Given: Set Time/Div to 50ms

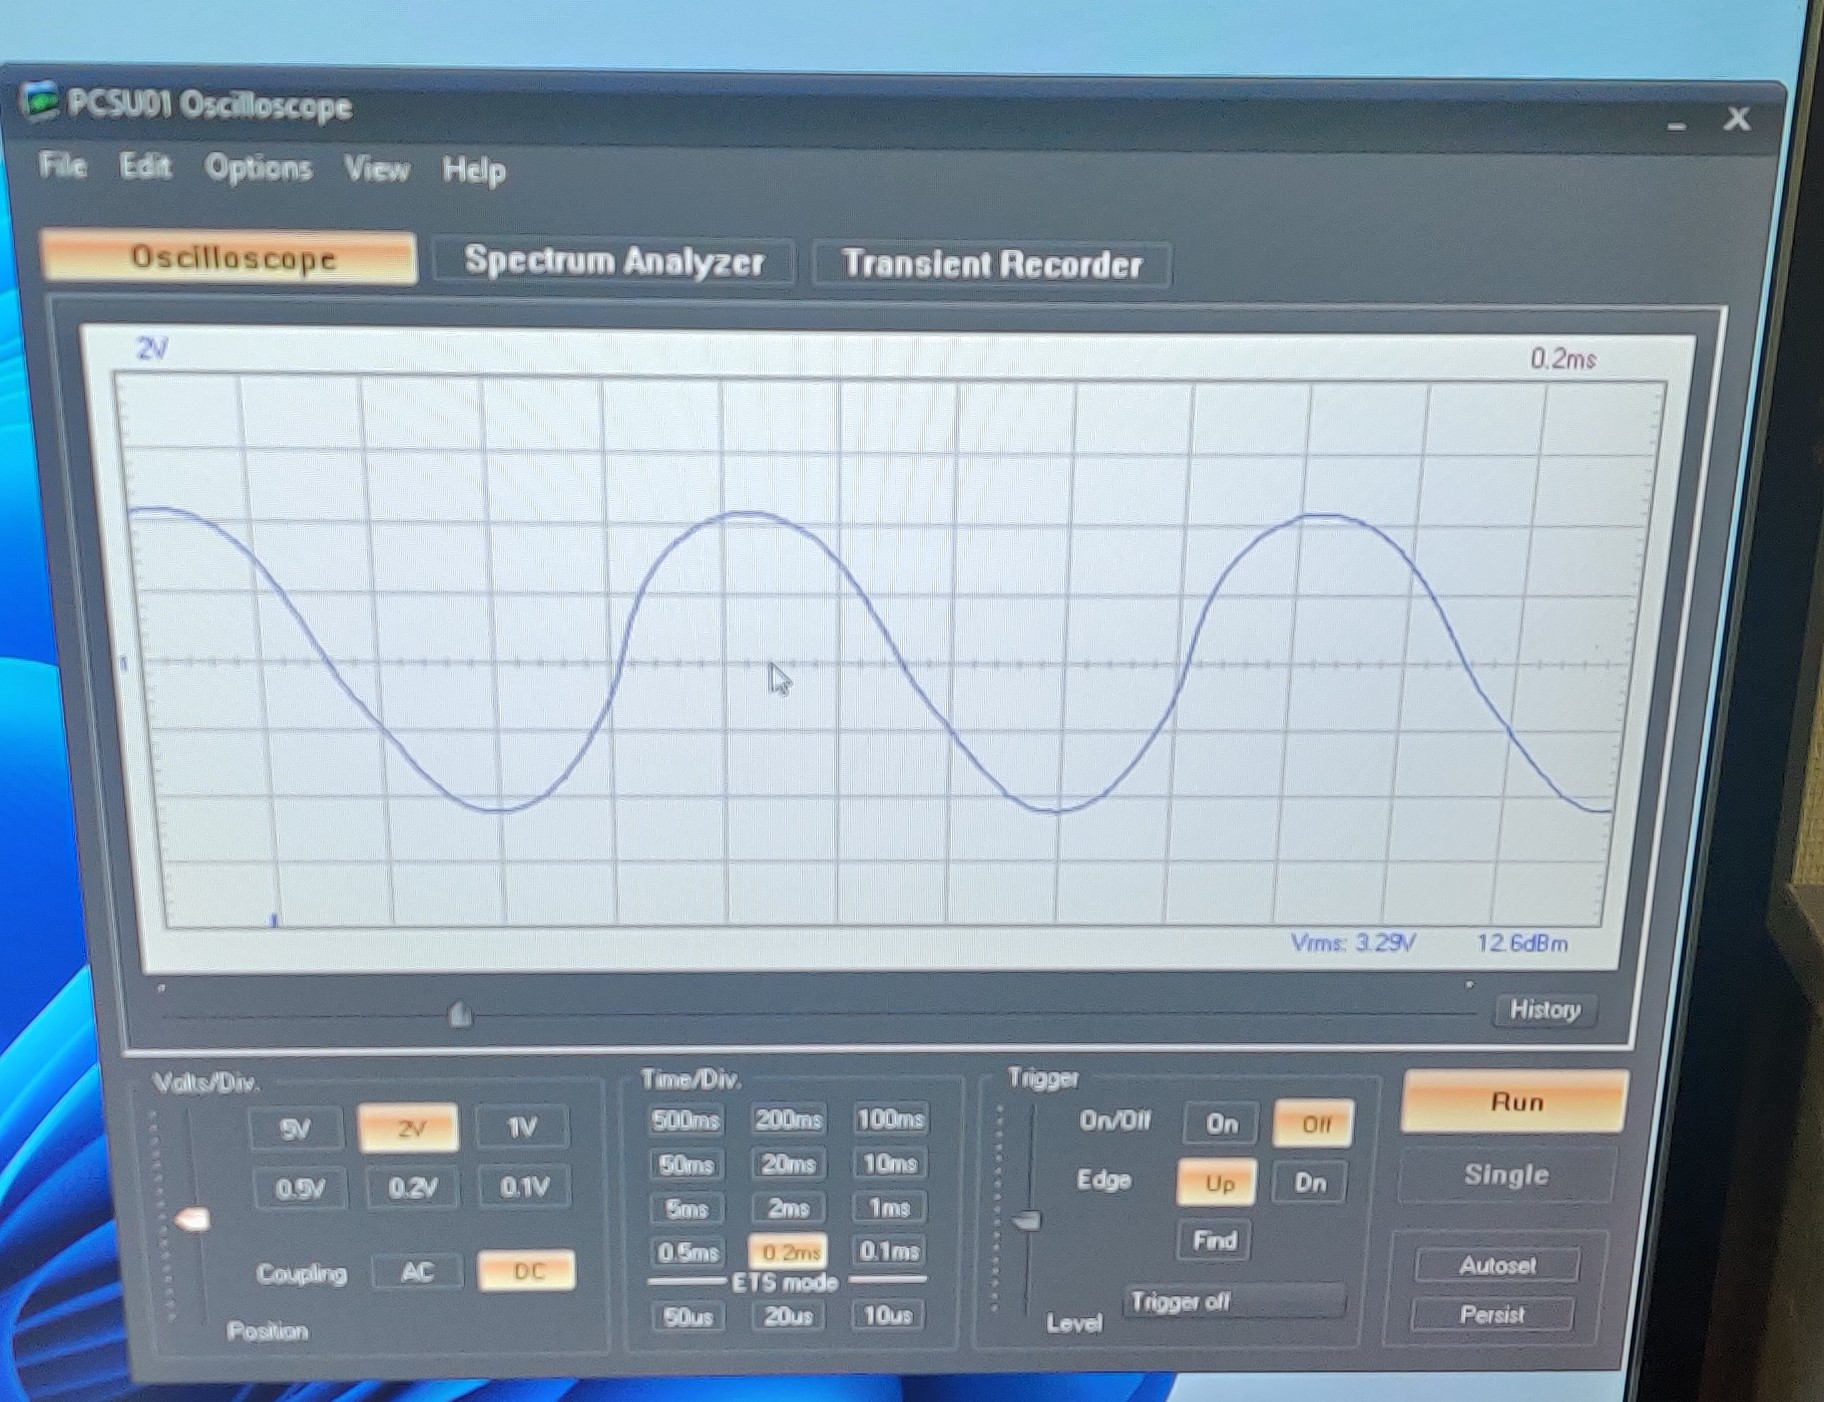Looking at the screenshot, I should 686,1165.
